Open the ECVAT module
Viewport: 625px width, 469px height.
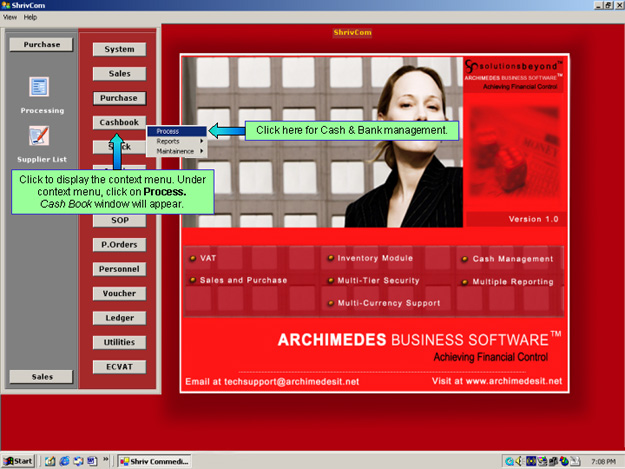(x=119, y=367)
